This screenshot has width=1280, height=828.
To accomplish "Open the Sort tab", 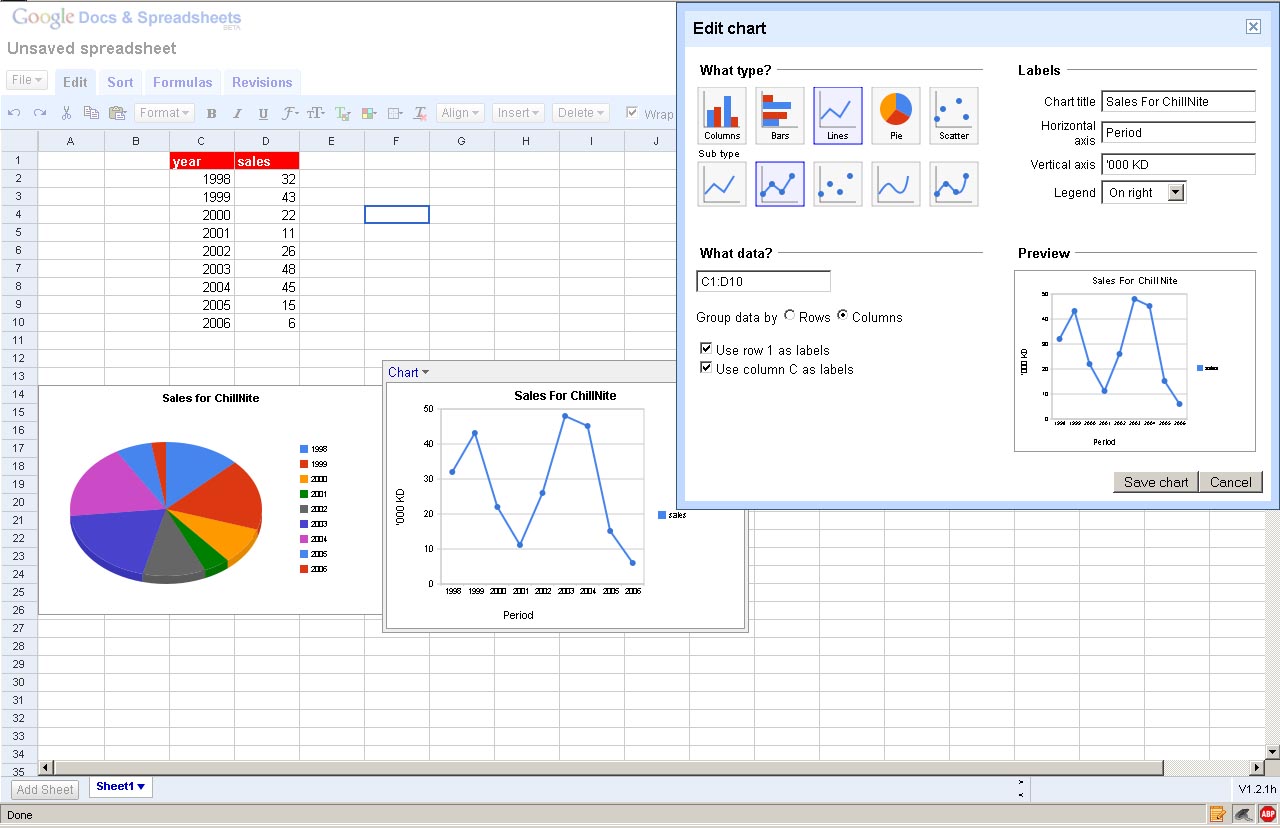I will [119, 82].
